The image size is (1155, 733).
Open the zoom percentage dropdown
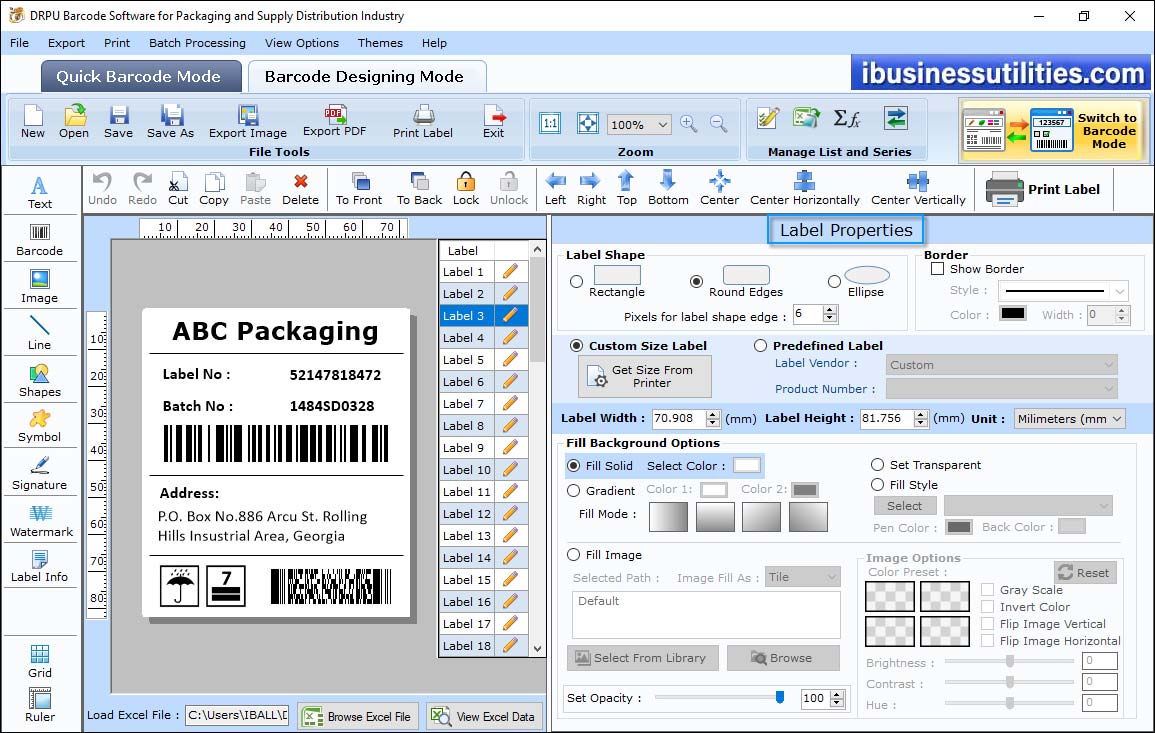pos(662,124)
